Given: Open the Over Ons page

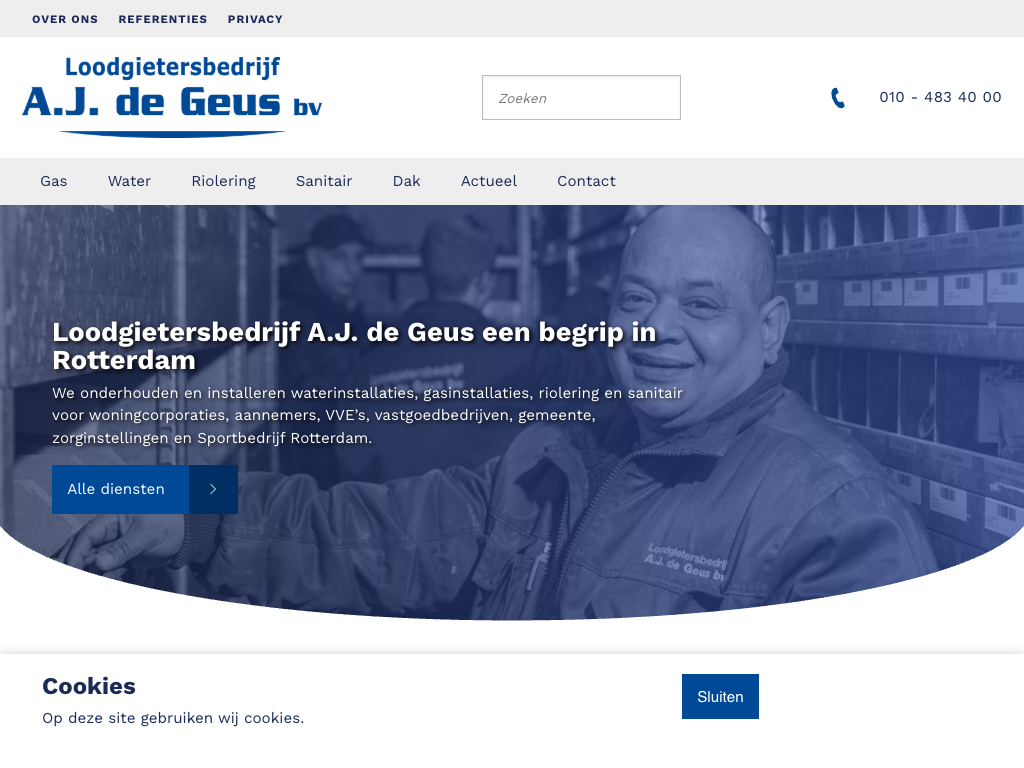Looking at the screenshot, I should click(x=65, y=19).
